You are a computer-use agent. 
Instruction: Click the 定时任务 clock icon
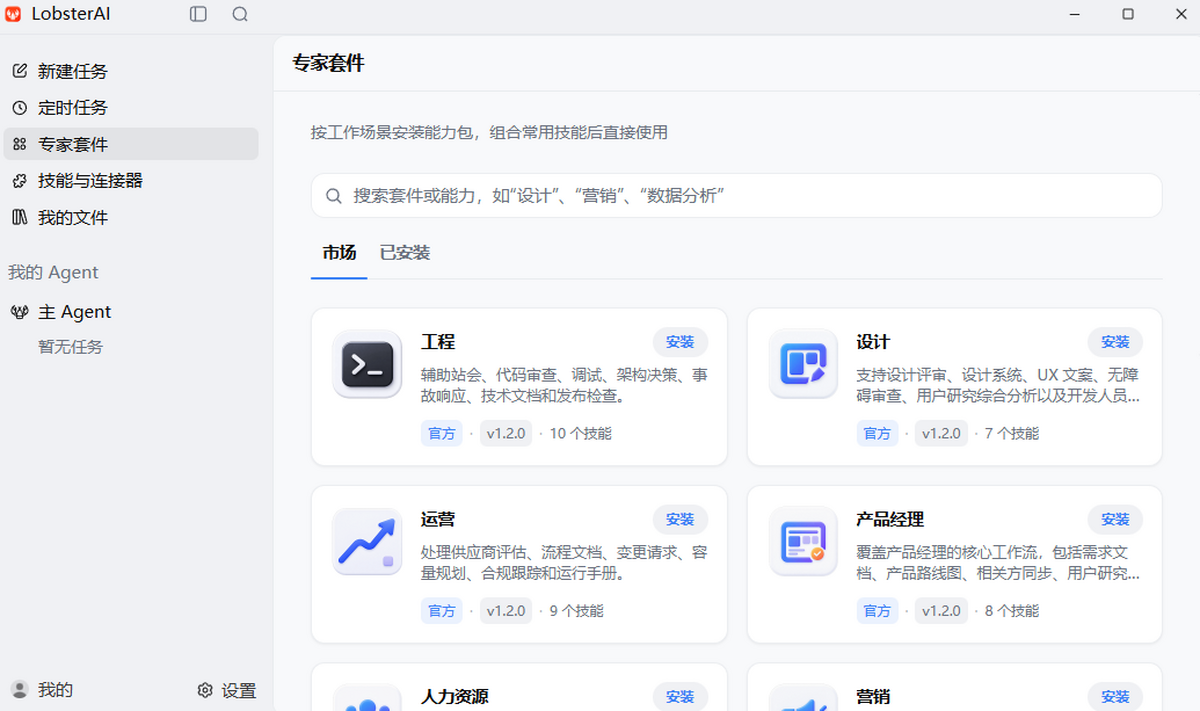(x=19, y=107)
